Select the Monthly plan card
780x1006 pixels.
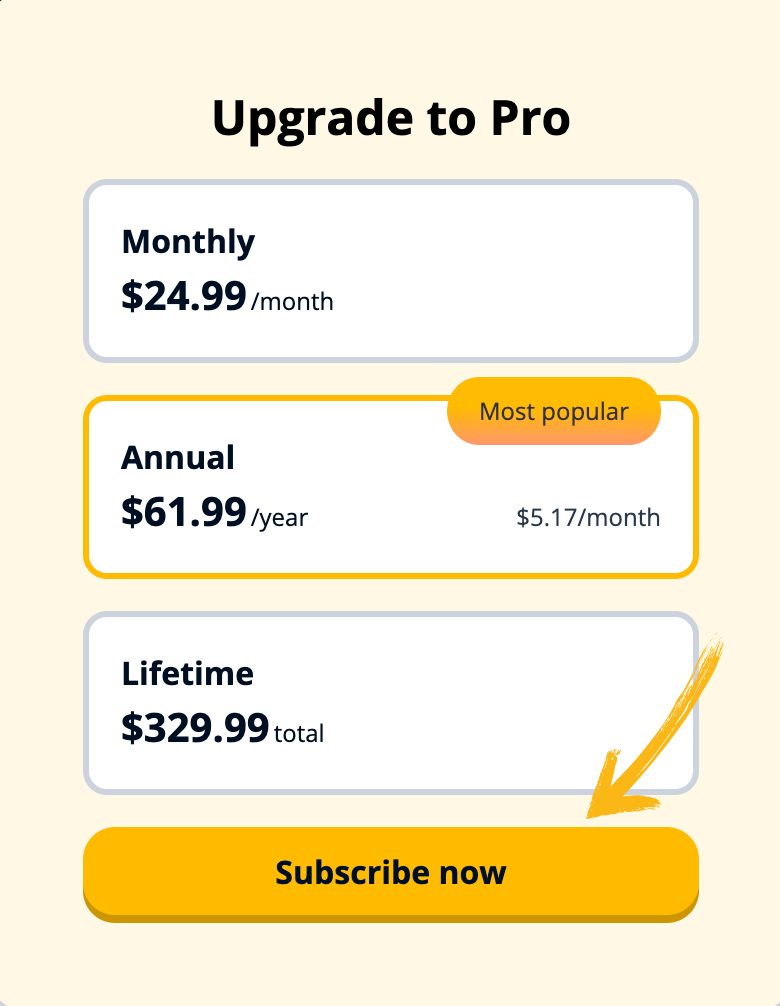[390, 270]
